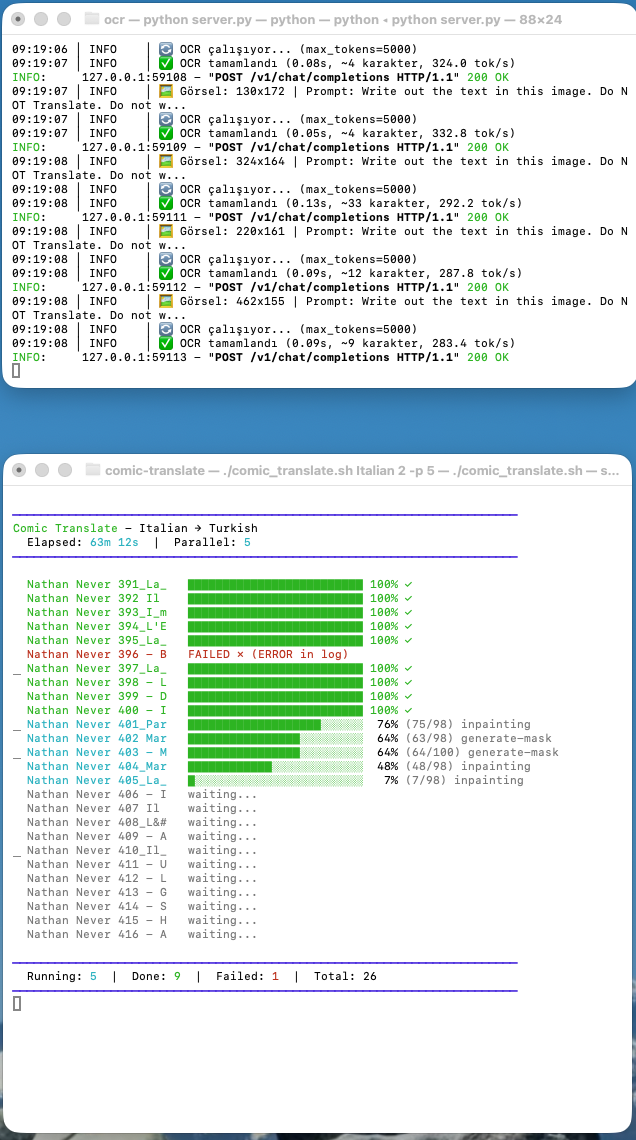
Task: Click Elapsed: 63m 12s value
Action: click(114, 542)
